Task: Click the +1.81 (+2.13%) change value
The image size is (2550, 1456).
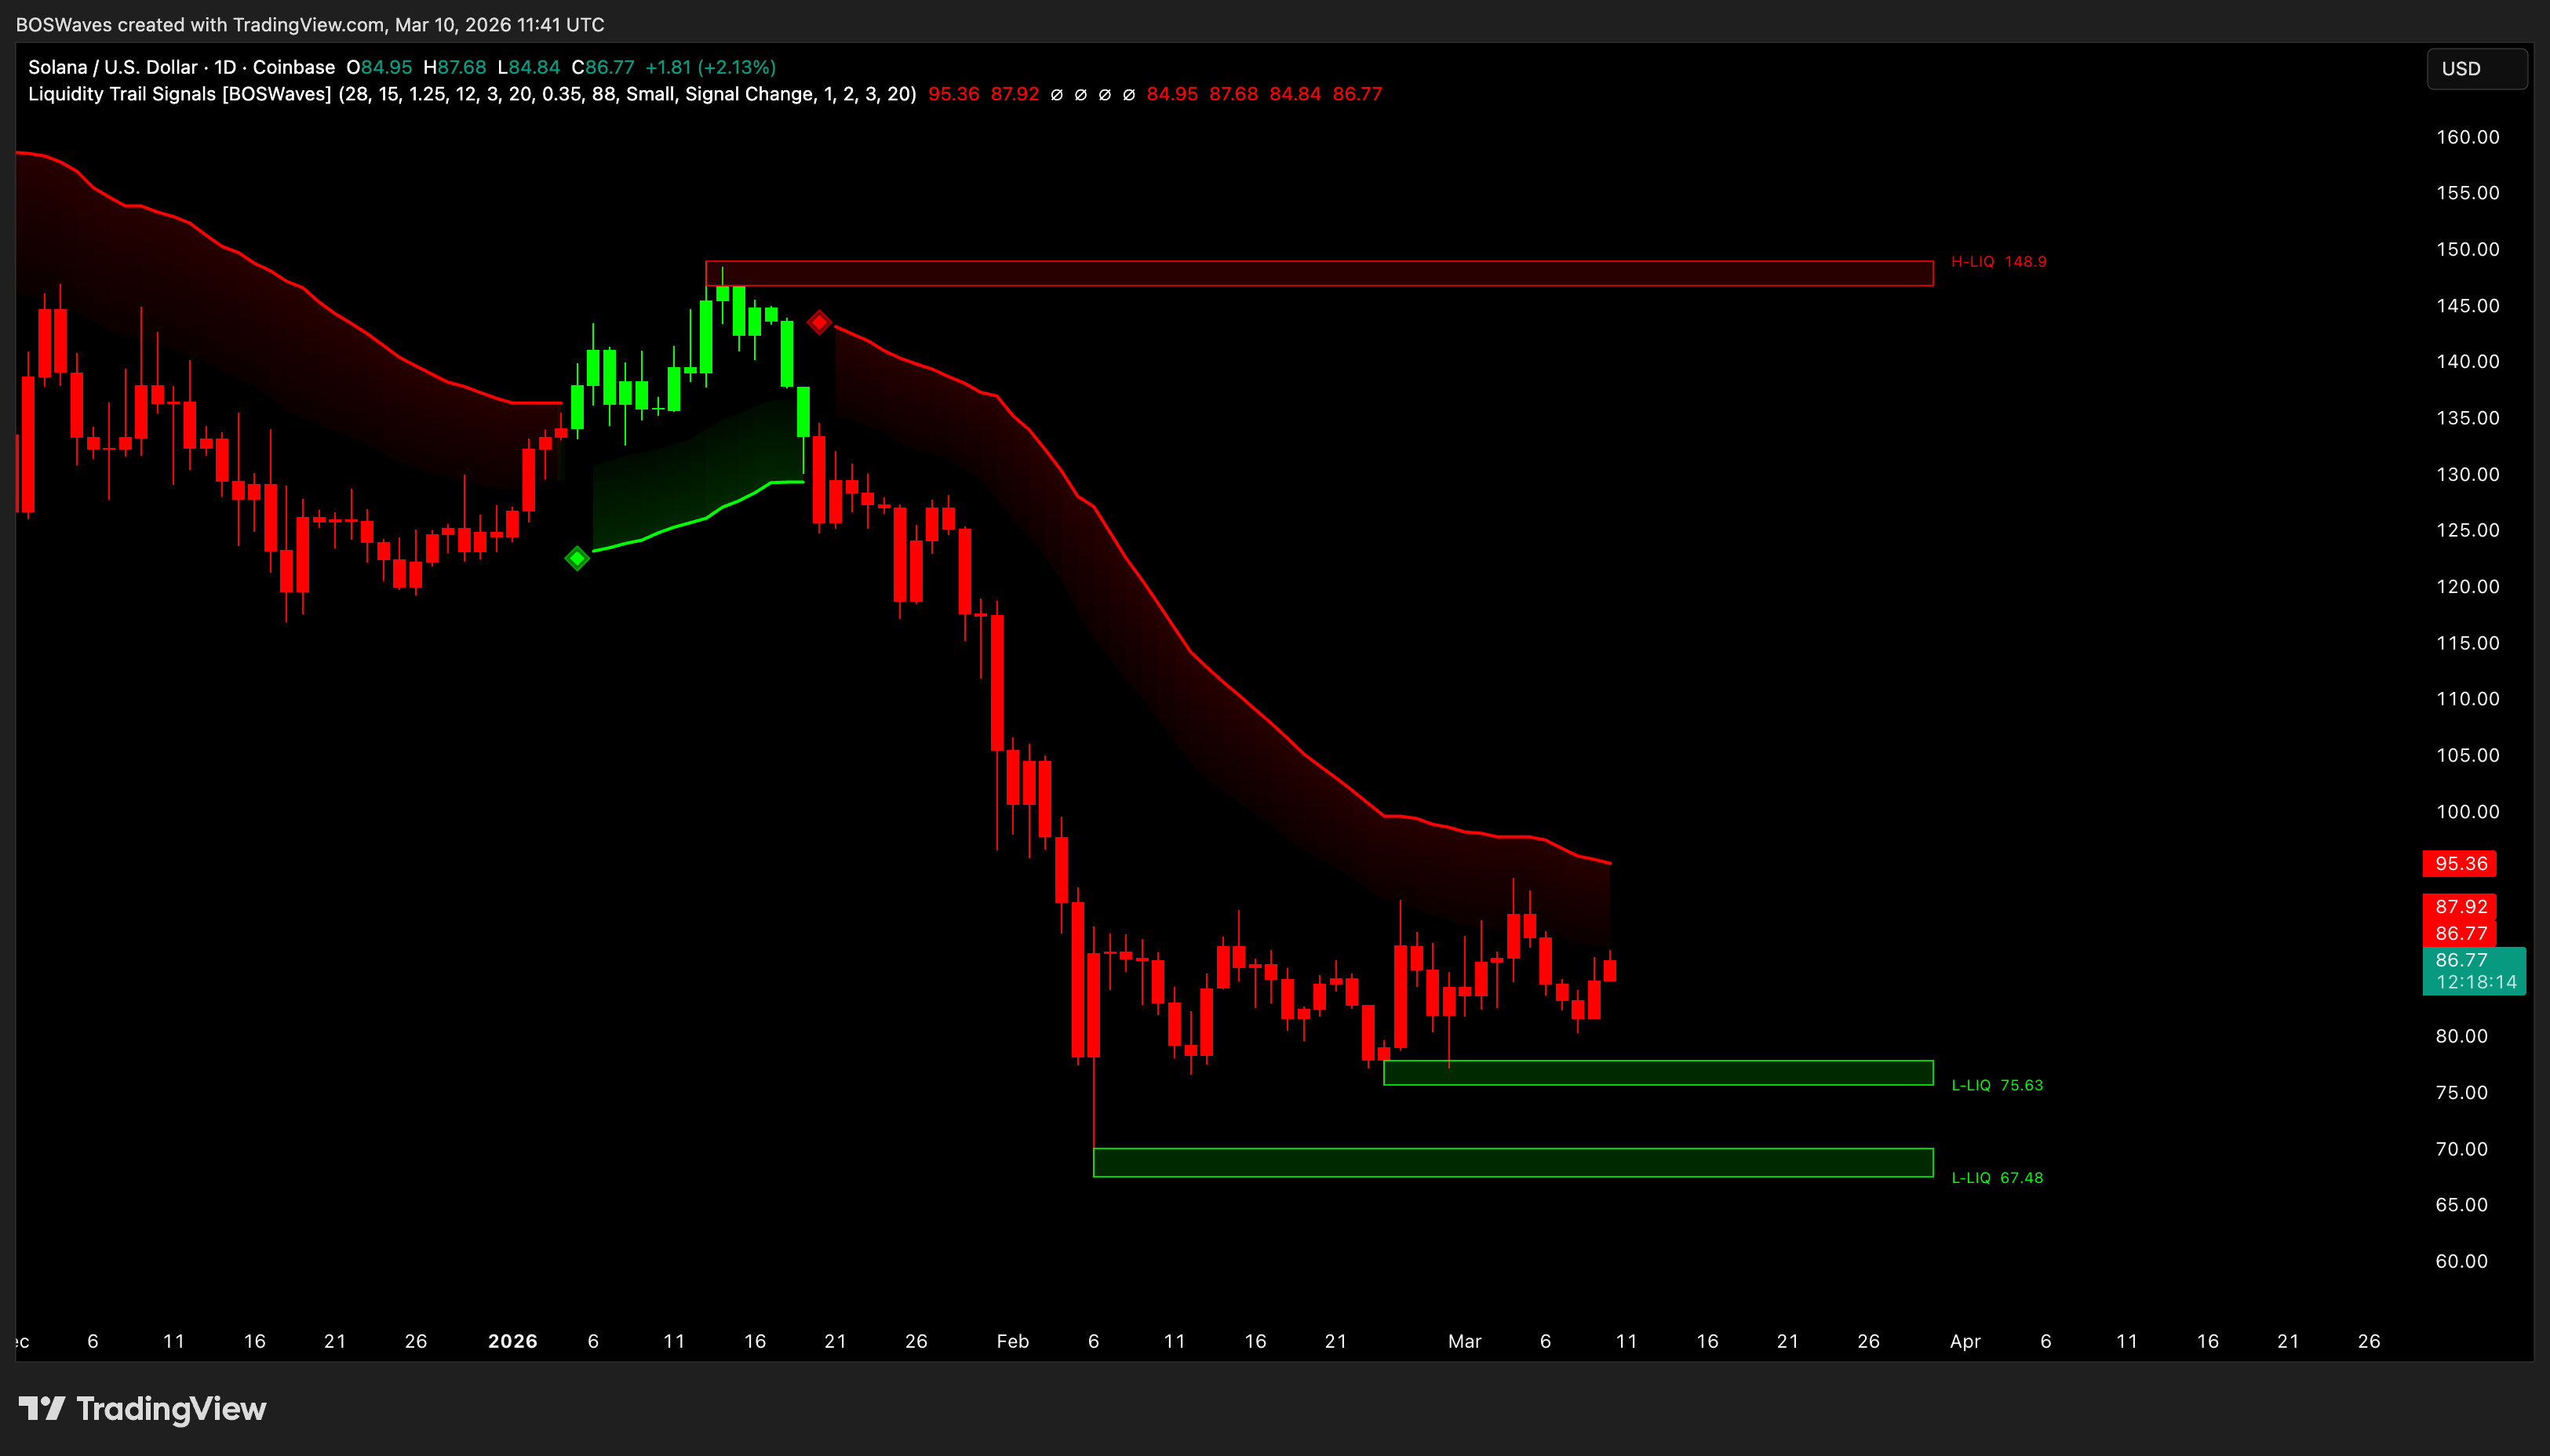Action: 710,67
